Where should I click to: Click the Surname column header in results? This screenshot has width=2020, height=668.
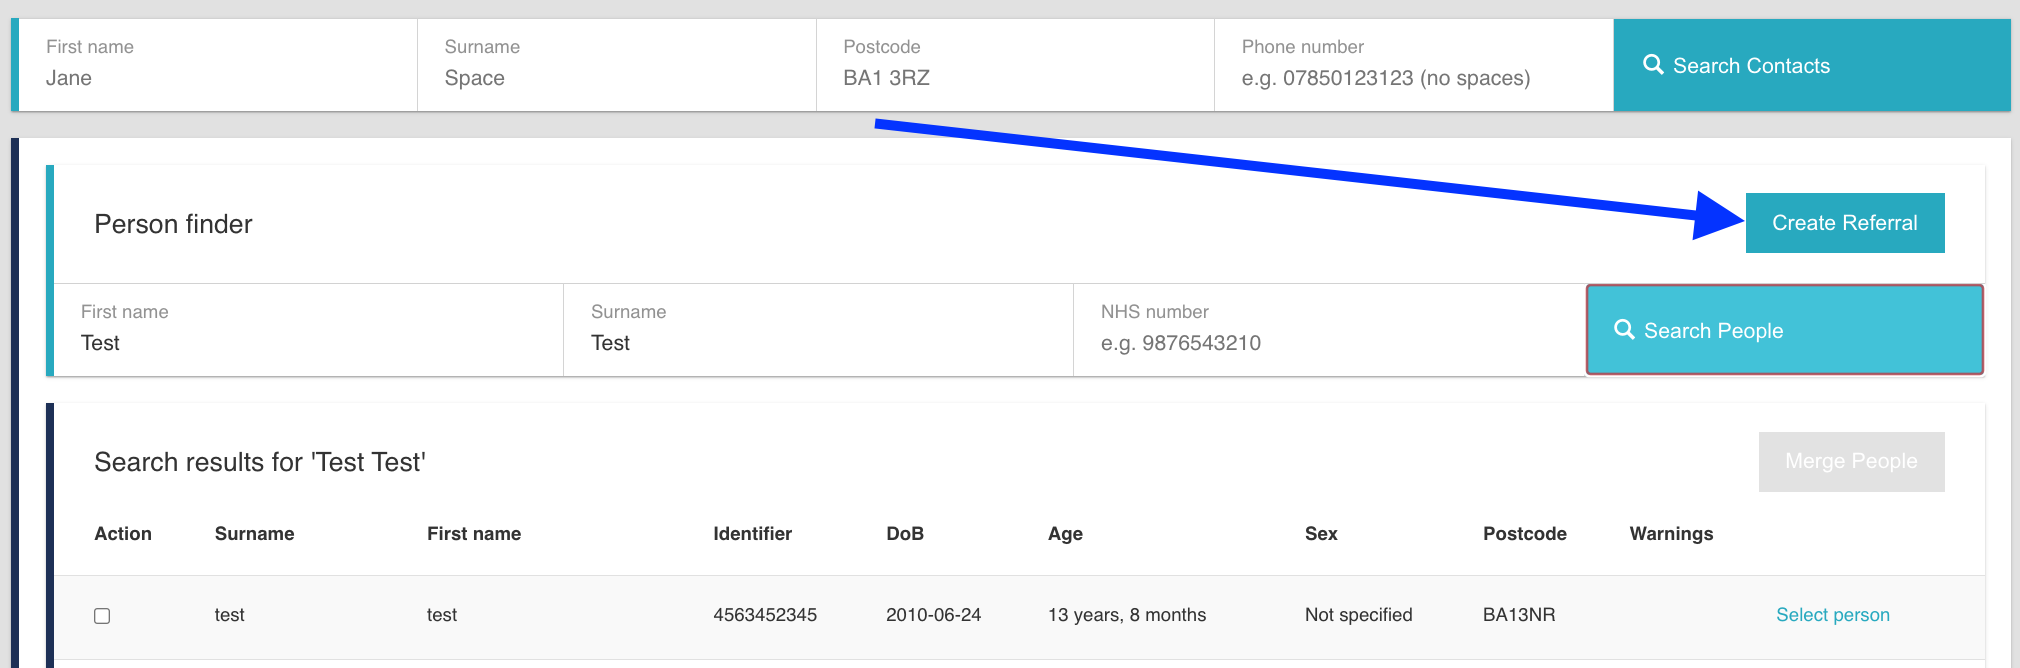tap(254, 534)
